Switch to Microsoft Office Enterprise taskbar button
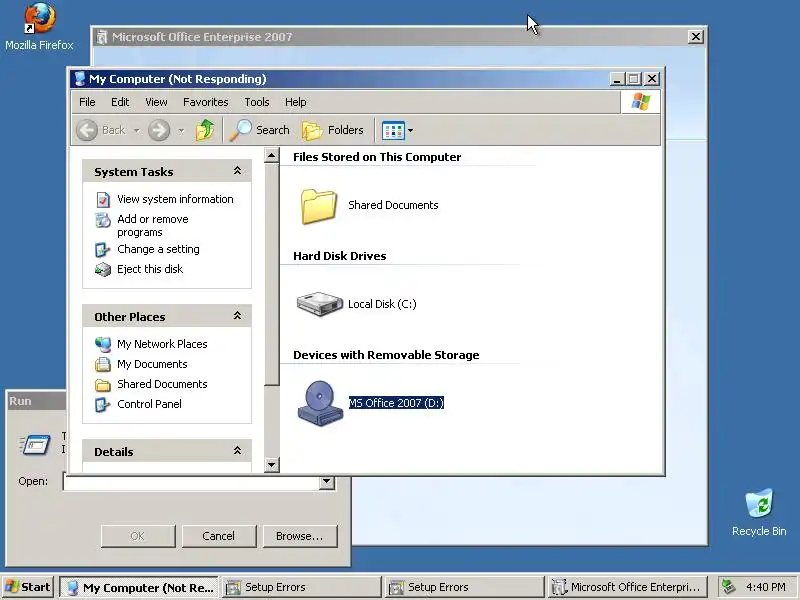Screen dimensions: 800x600 [628, 587]
